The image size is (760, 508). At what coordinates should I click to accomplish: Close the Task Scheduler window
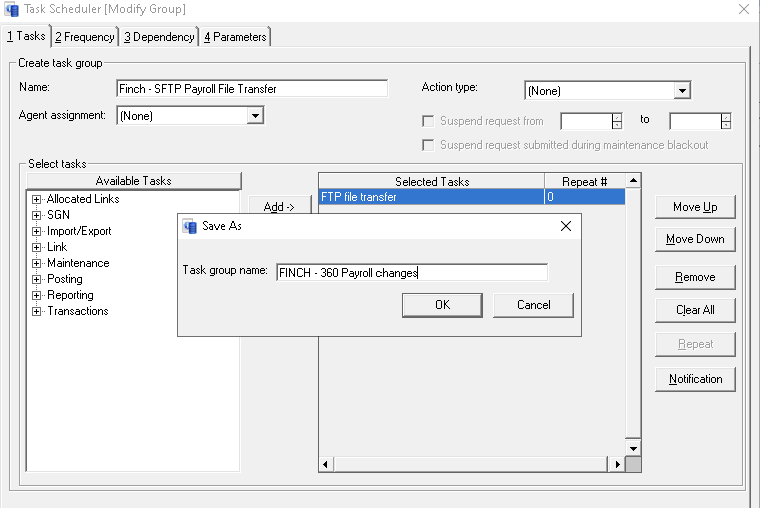pyautogui.click(x=744, y=9)
